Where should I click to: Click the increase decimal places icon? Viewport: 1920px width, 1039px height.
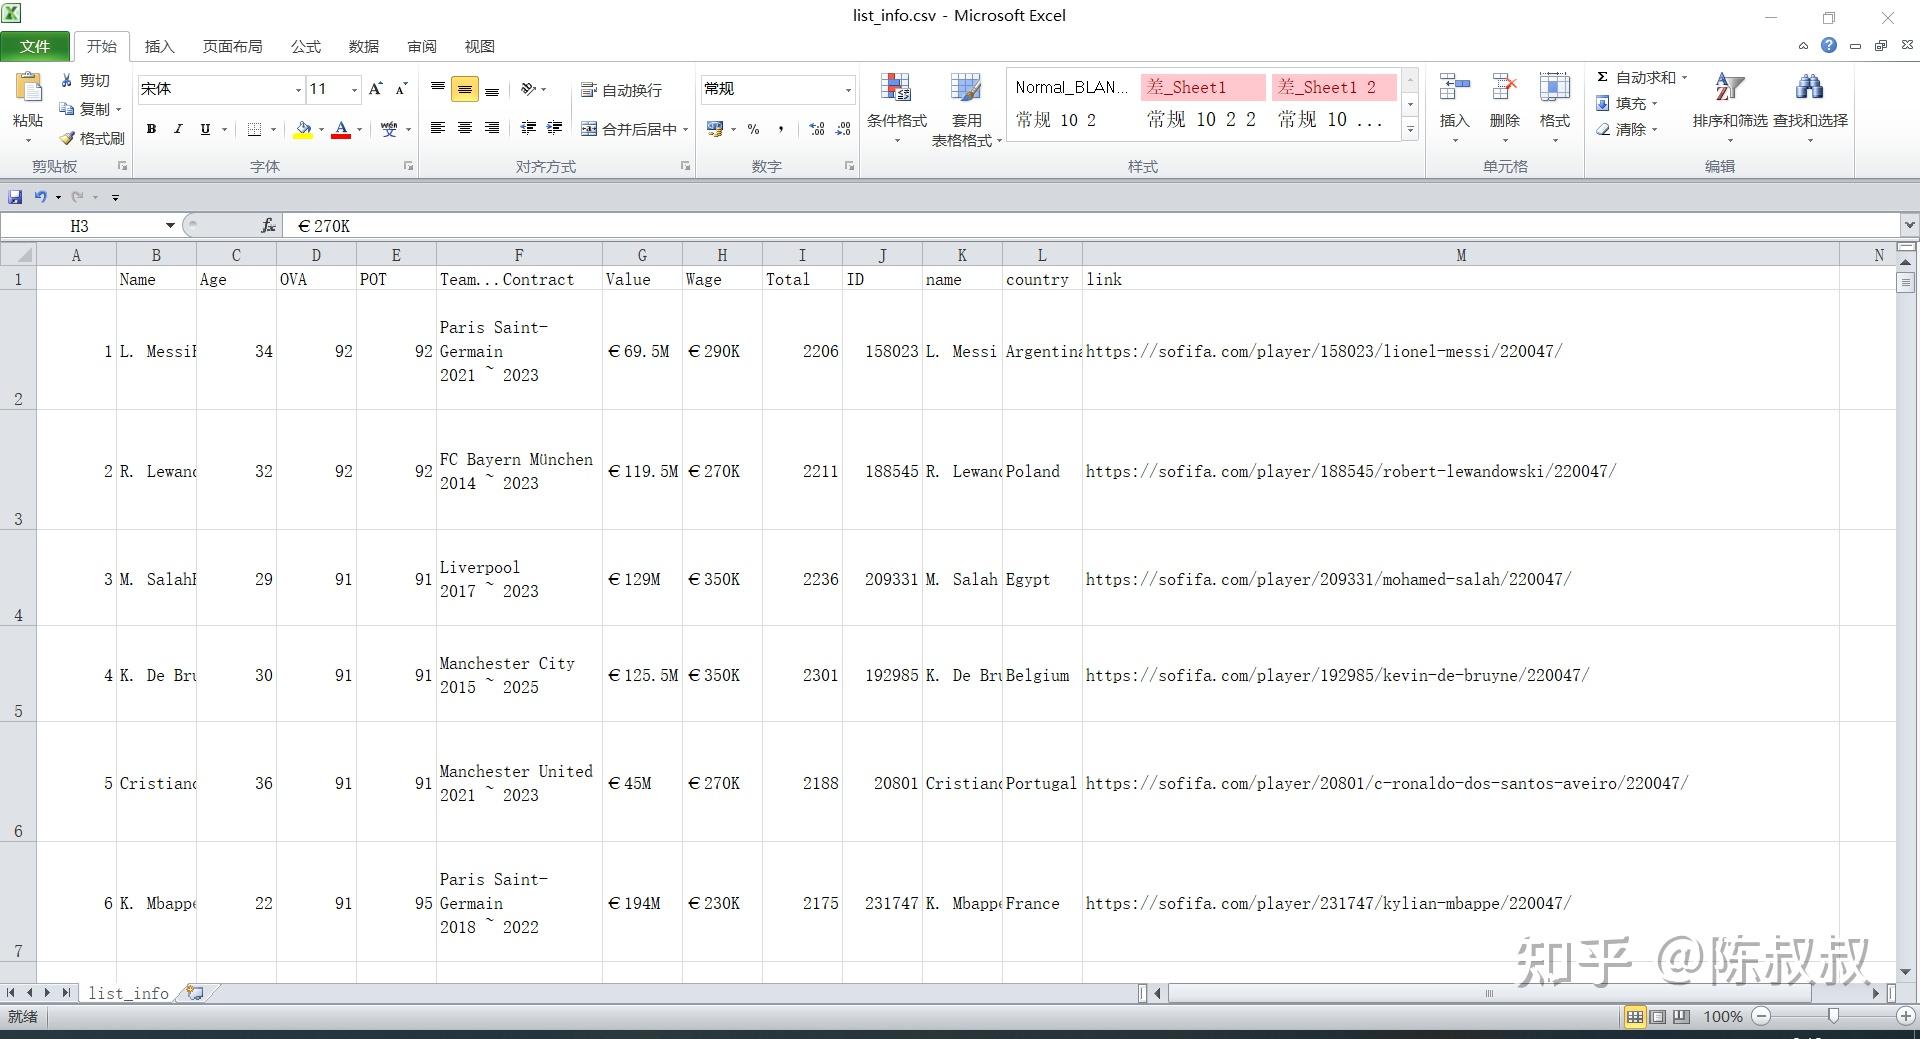coord(817,129)
